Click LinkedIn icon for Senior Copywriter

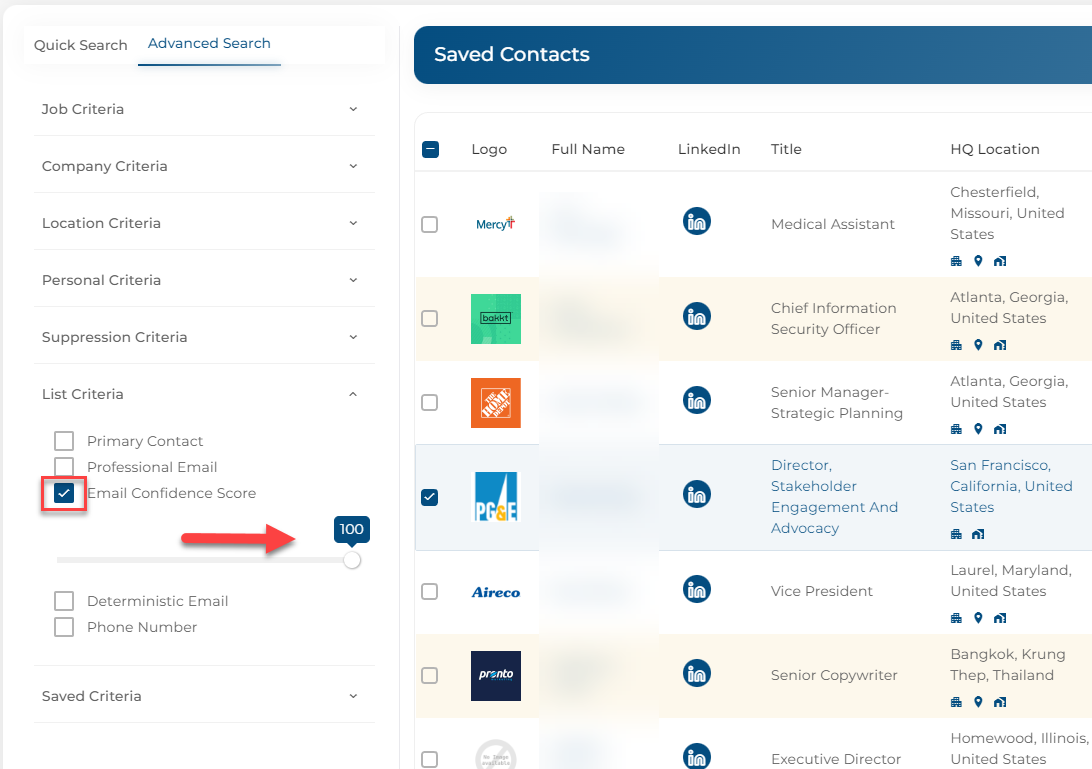[696, 673]
